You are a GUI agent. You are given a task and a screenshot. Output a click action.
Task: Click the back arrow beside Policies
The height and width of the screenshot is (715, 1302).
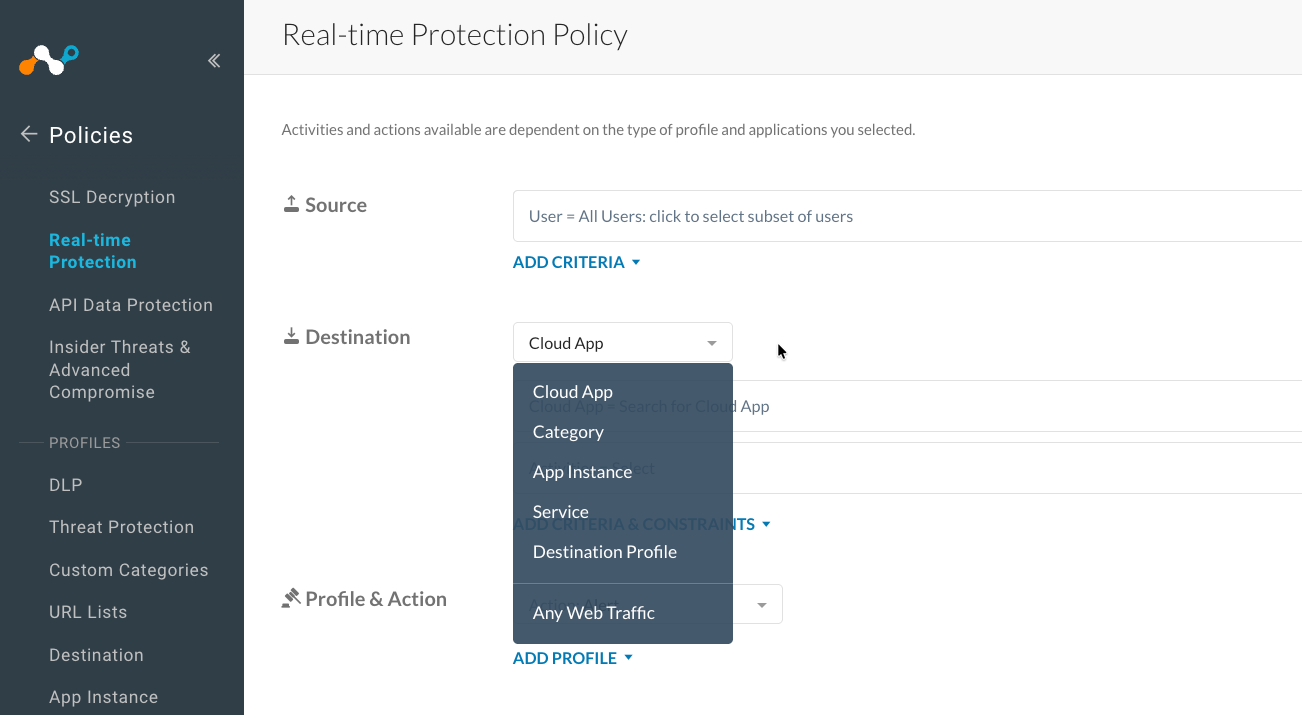[x=29, y=134]
